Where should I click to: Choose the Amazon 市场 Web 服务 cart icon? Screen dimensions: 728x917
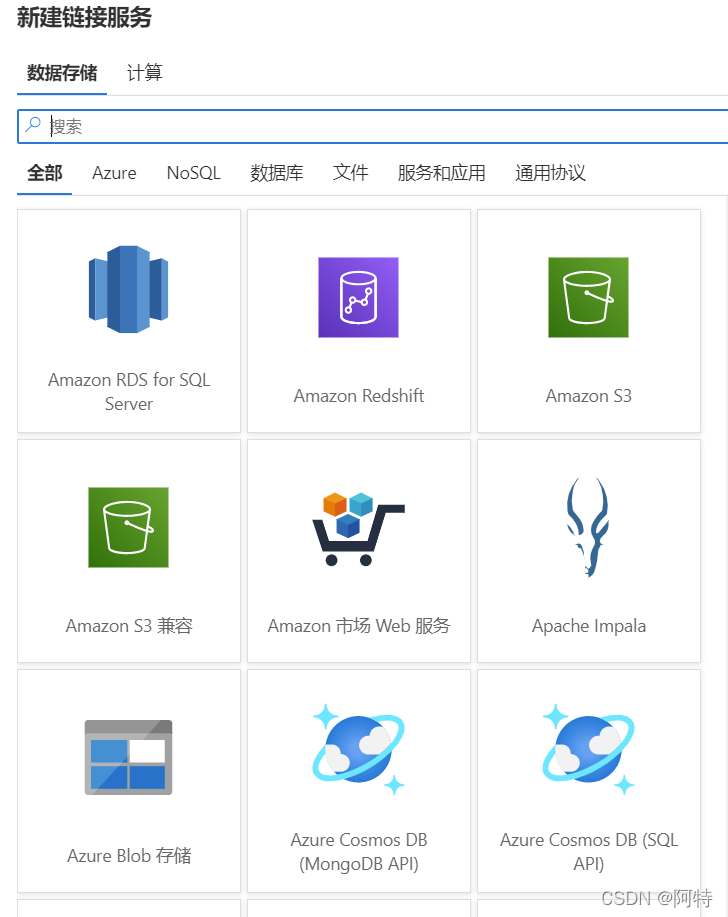pos(358,529)
